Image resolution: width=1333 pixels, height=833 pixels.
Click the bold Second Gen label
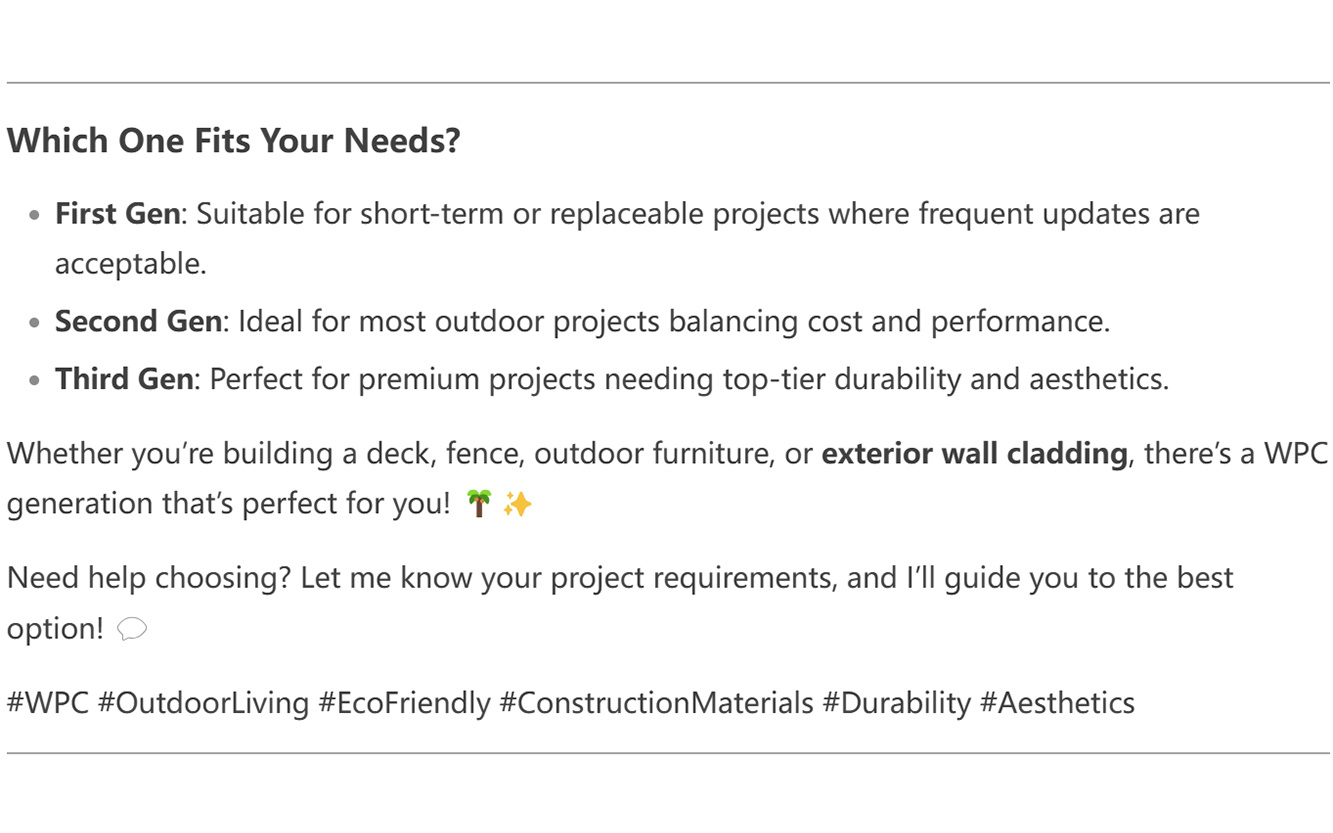point(138,321)
